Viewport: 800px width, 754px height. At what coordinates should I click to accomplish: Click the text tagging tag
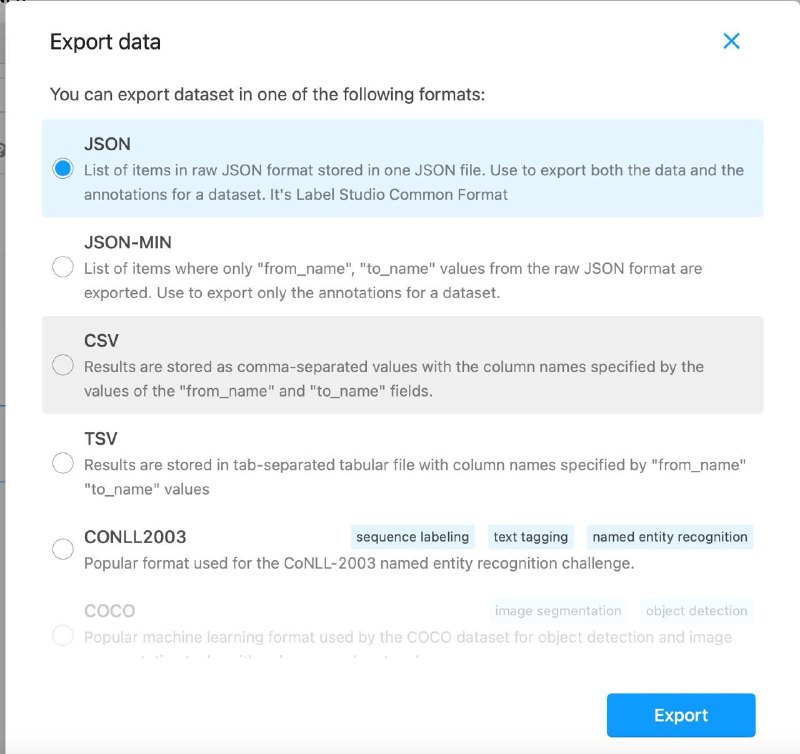pos(531,537)
